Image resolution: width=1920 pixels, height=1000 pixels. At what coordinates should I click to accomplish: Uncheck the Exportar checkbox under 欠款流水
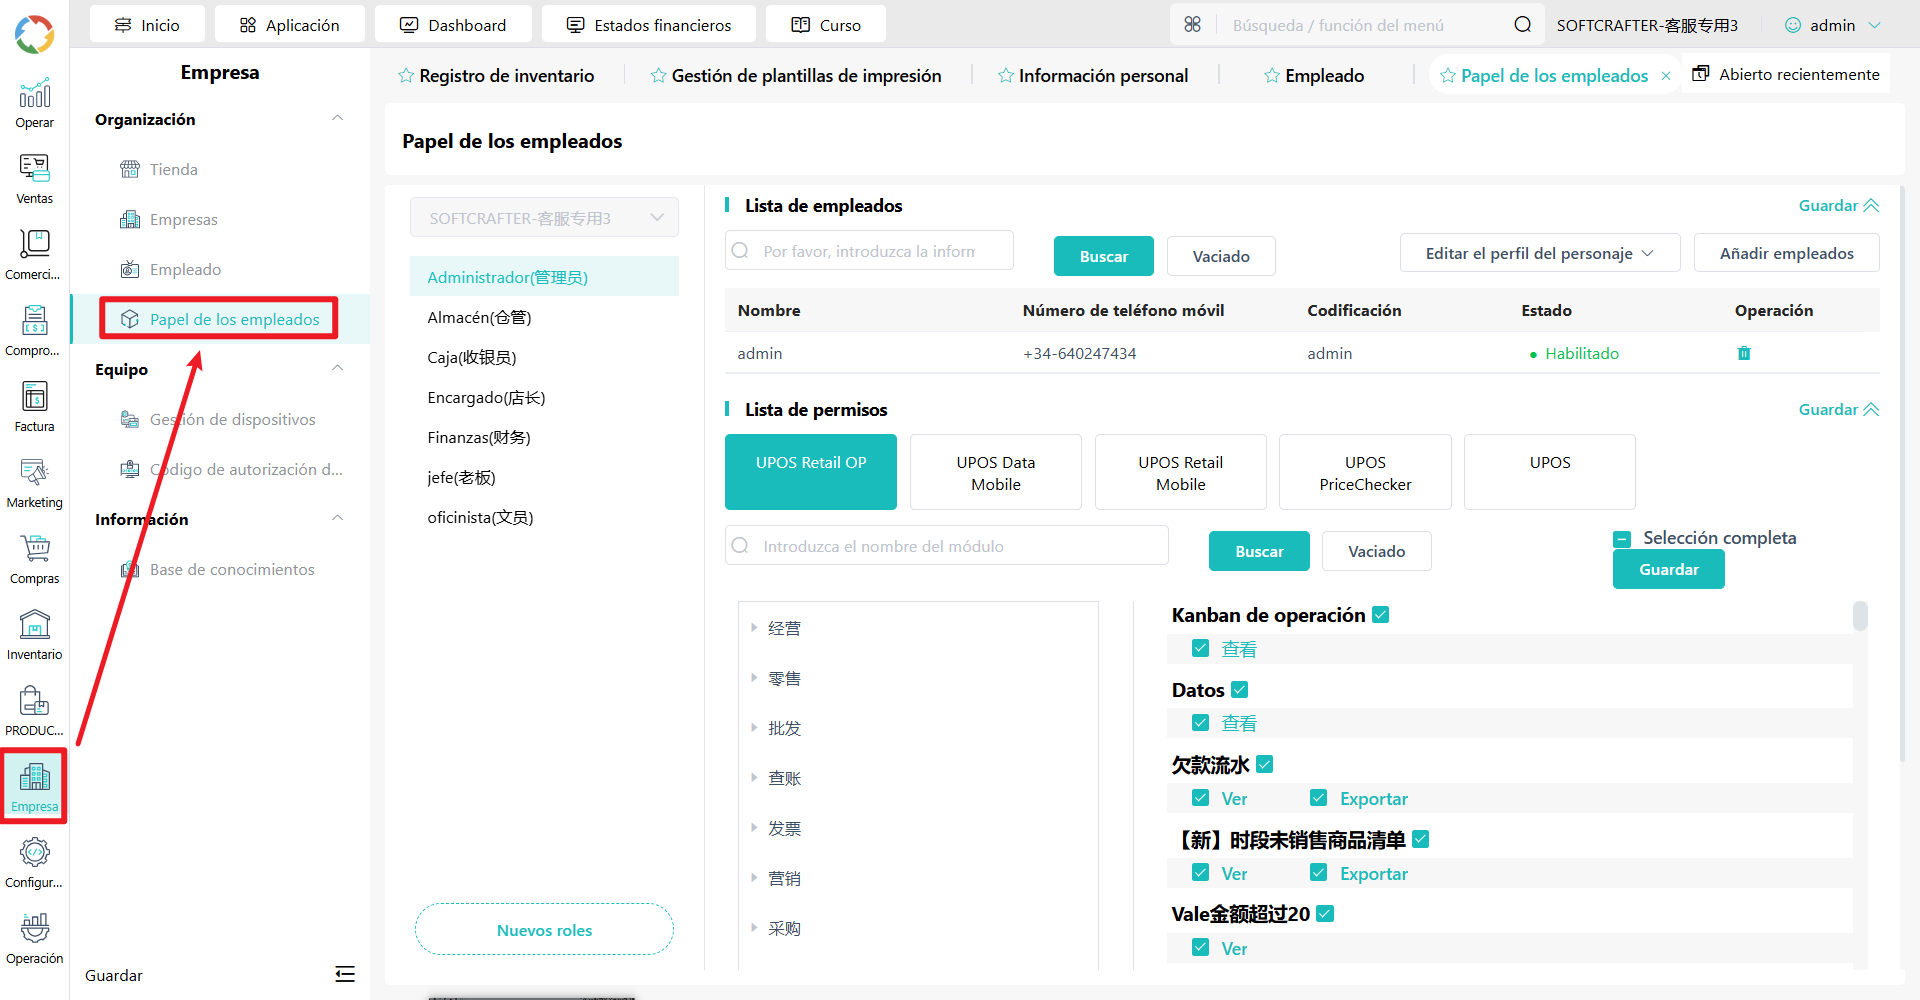[1319, 798]
